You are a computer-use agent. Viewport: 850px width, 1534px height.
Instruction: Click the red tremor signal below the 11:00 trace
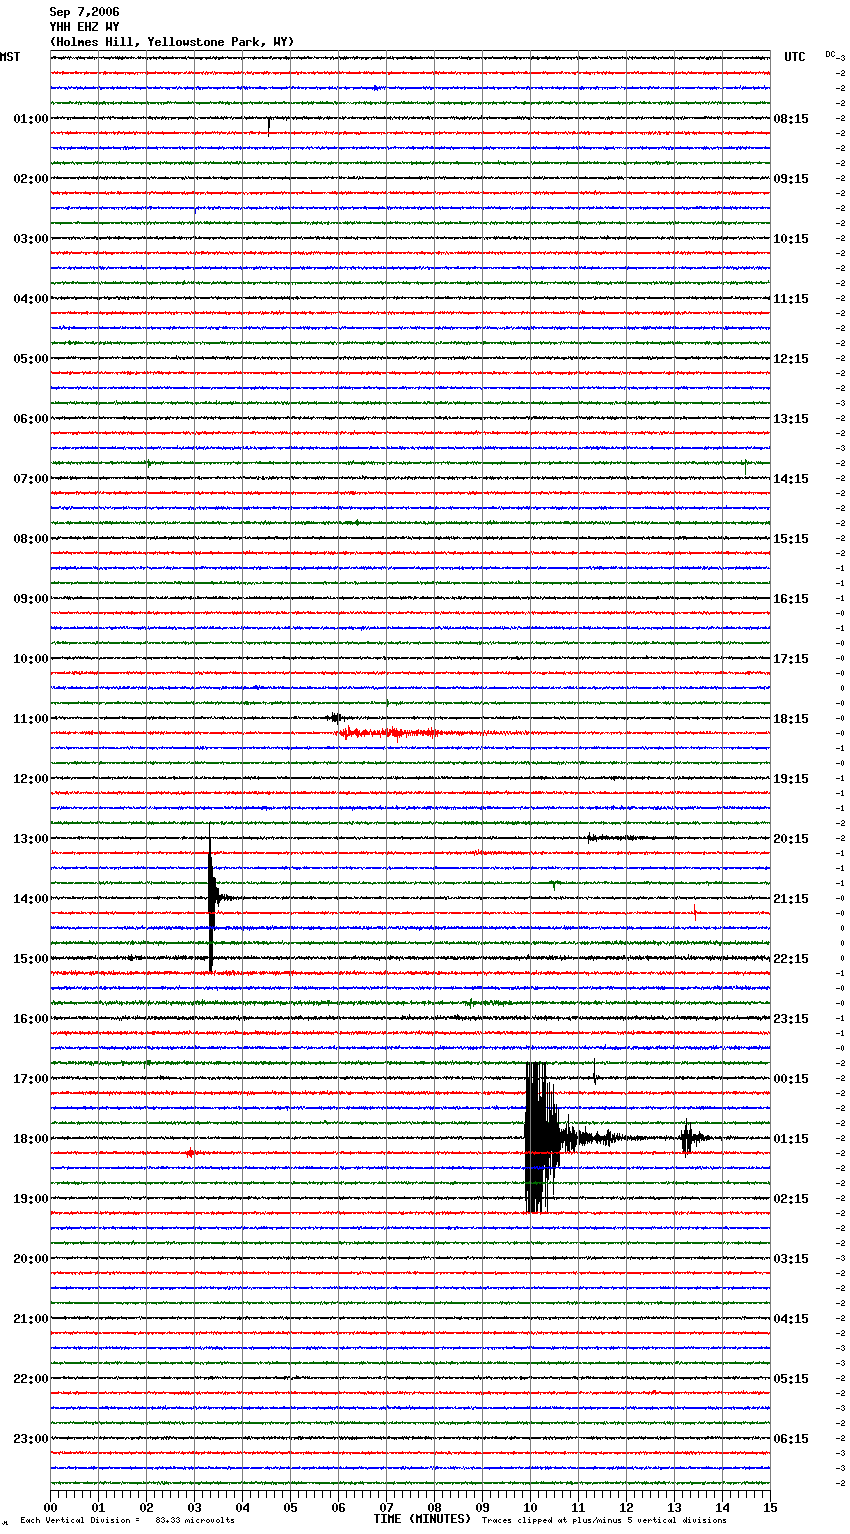pyautogui.click(x=390, y=733)
